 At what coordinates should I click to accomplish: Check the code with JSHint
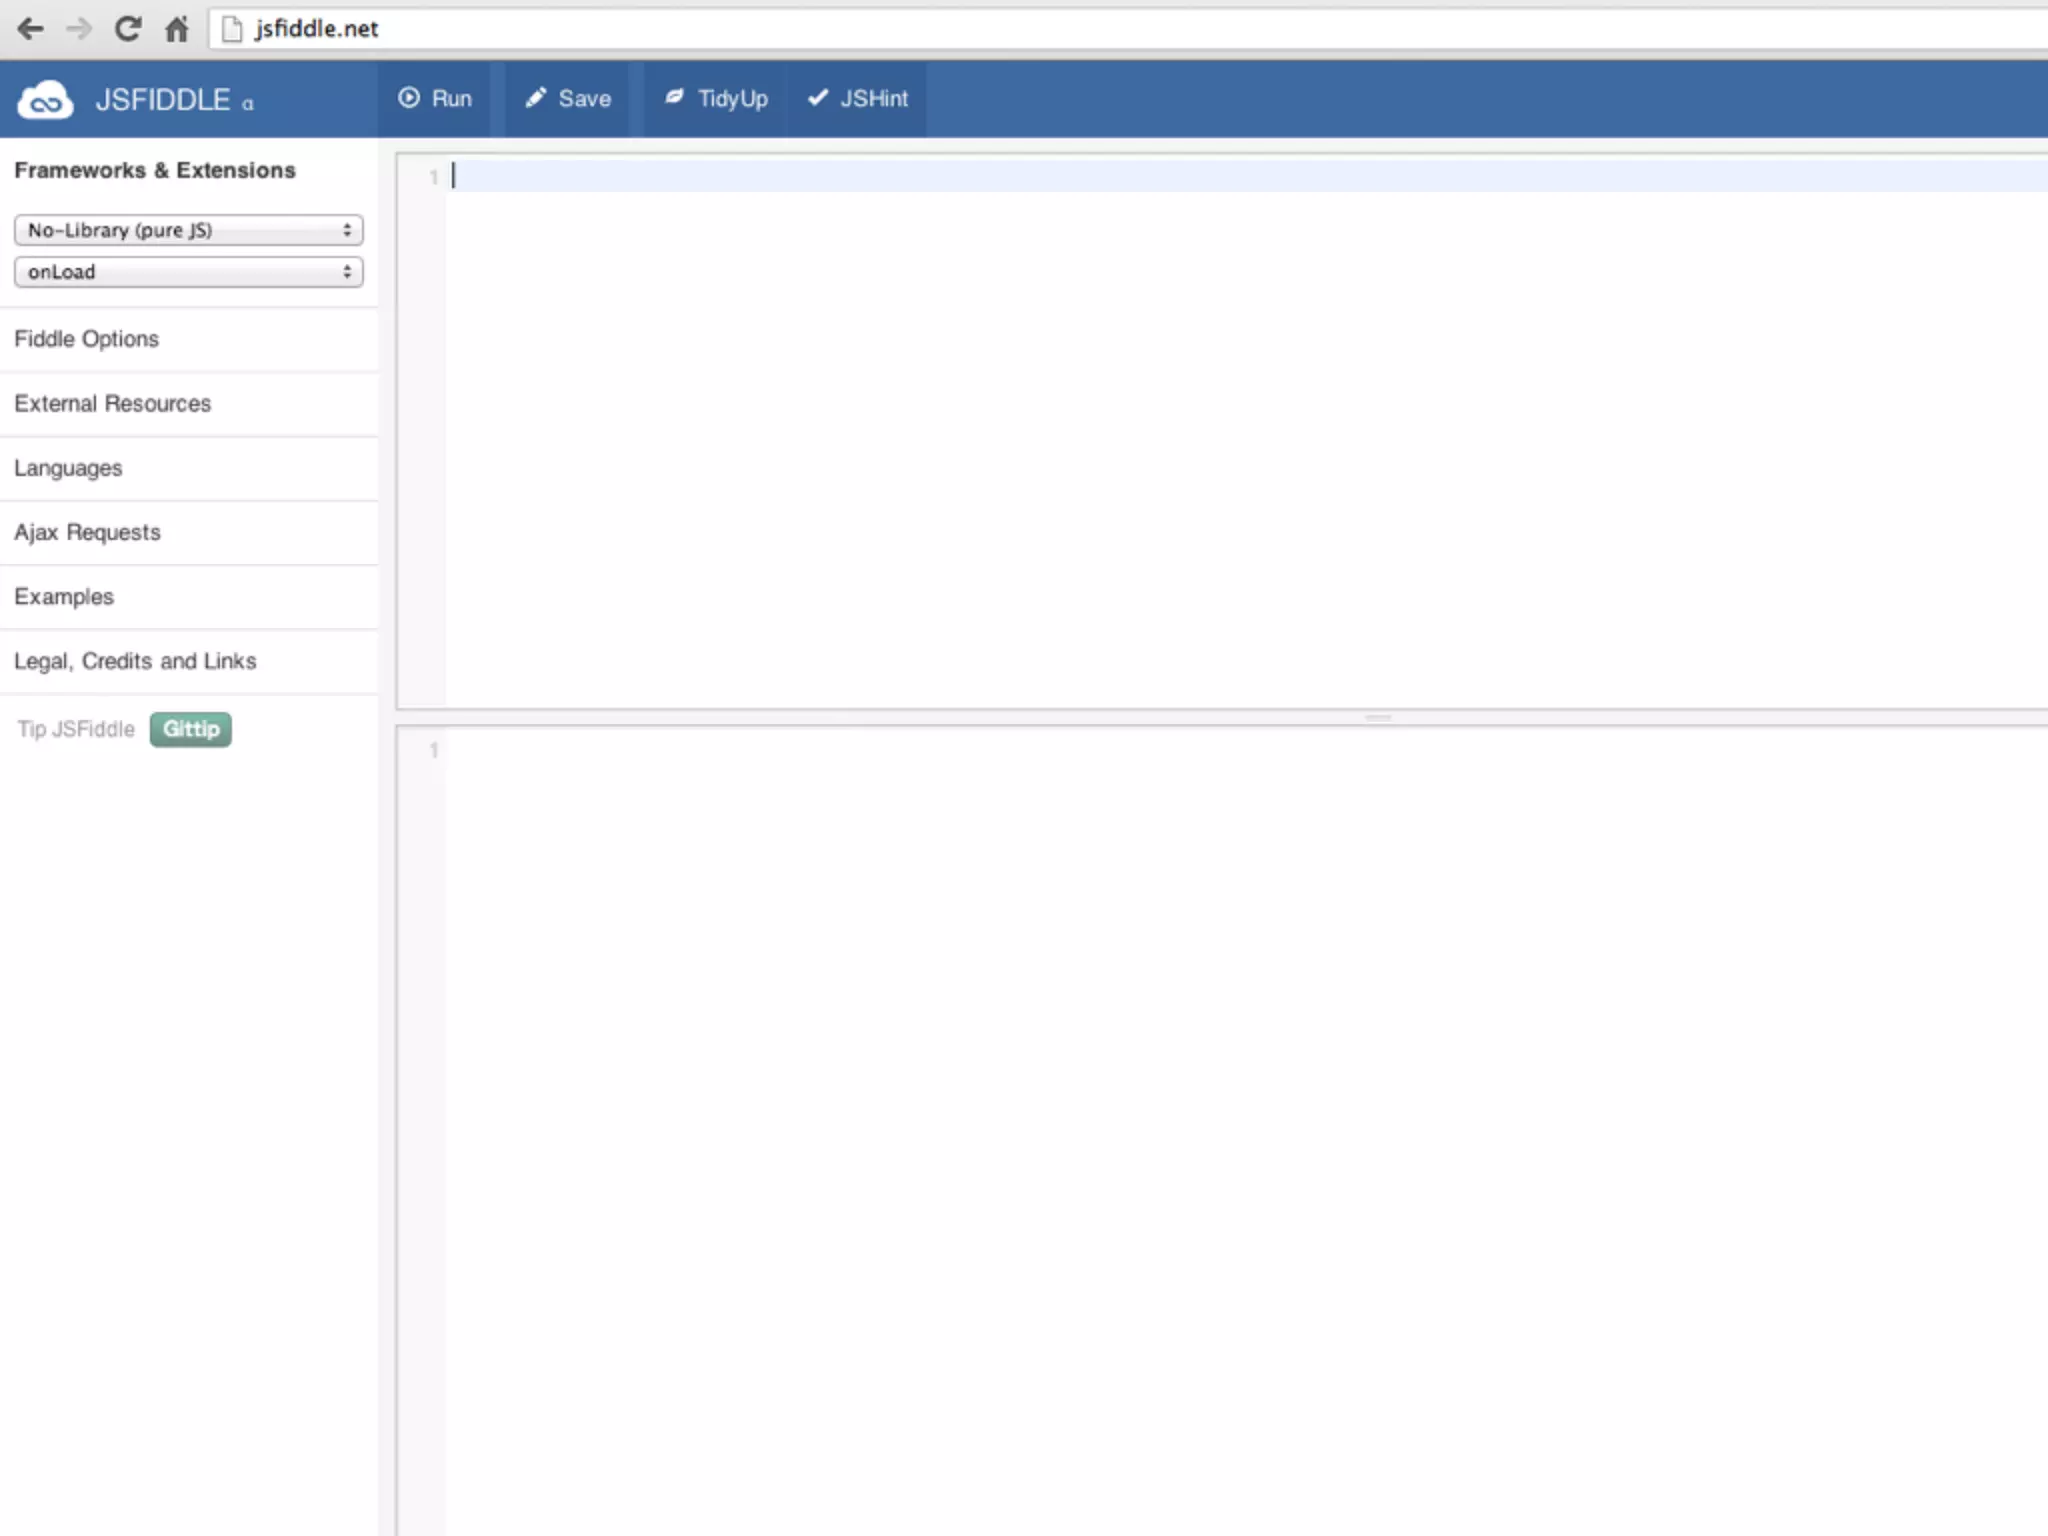857,98
